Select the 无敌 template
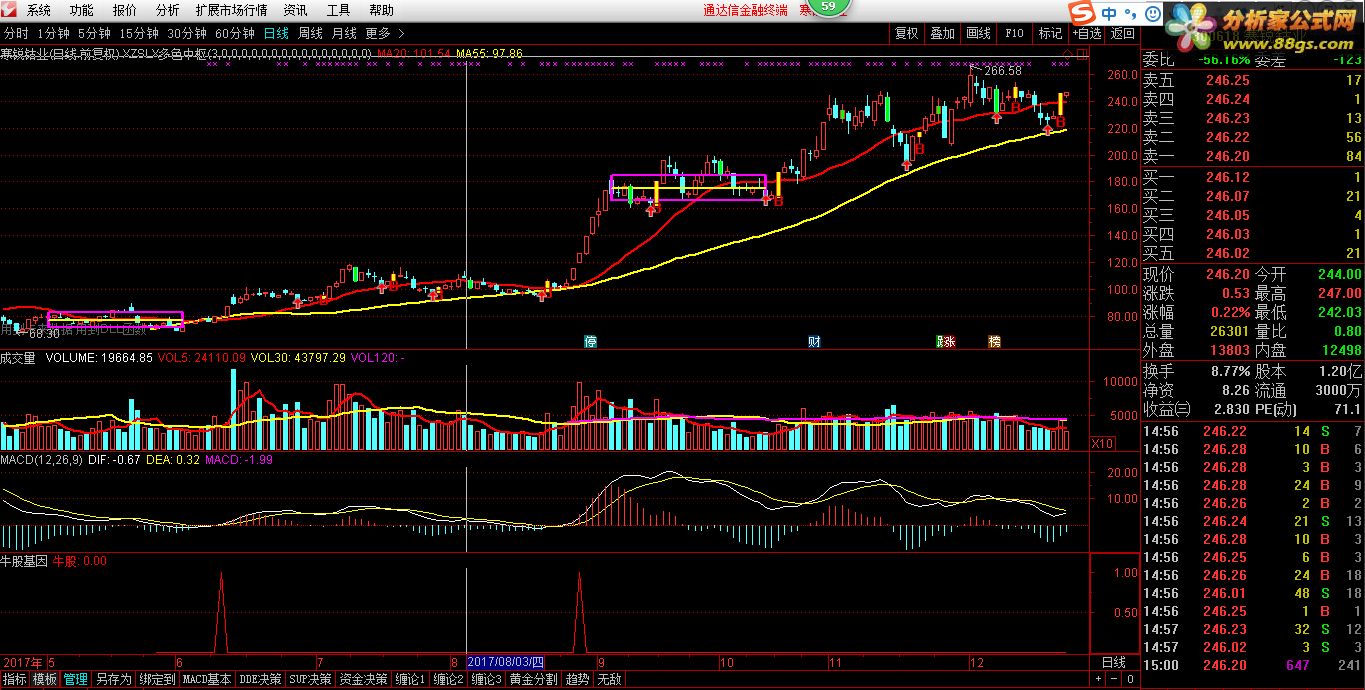This screenshot has height=690, width=1365. pos(609,679)
